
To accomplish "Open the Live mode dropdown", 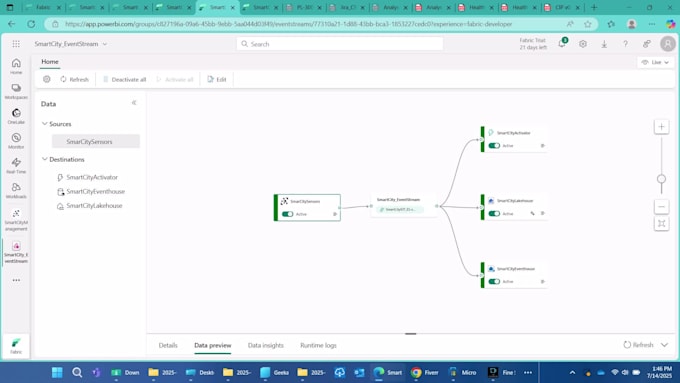I will (655, 62).
